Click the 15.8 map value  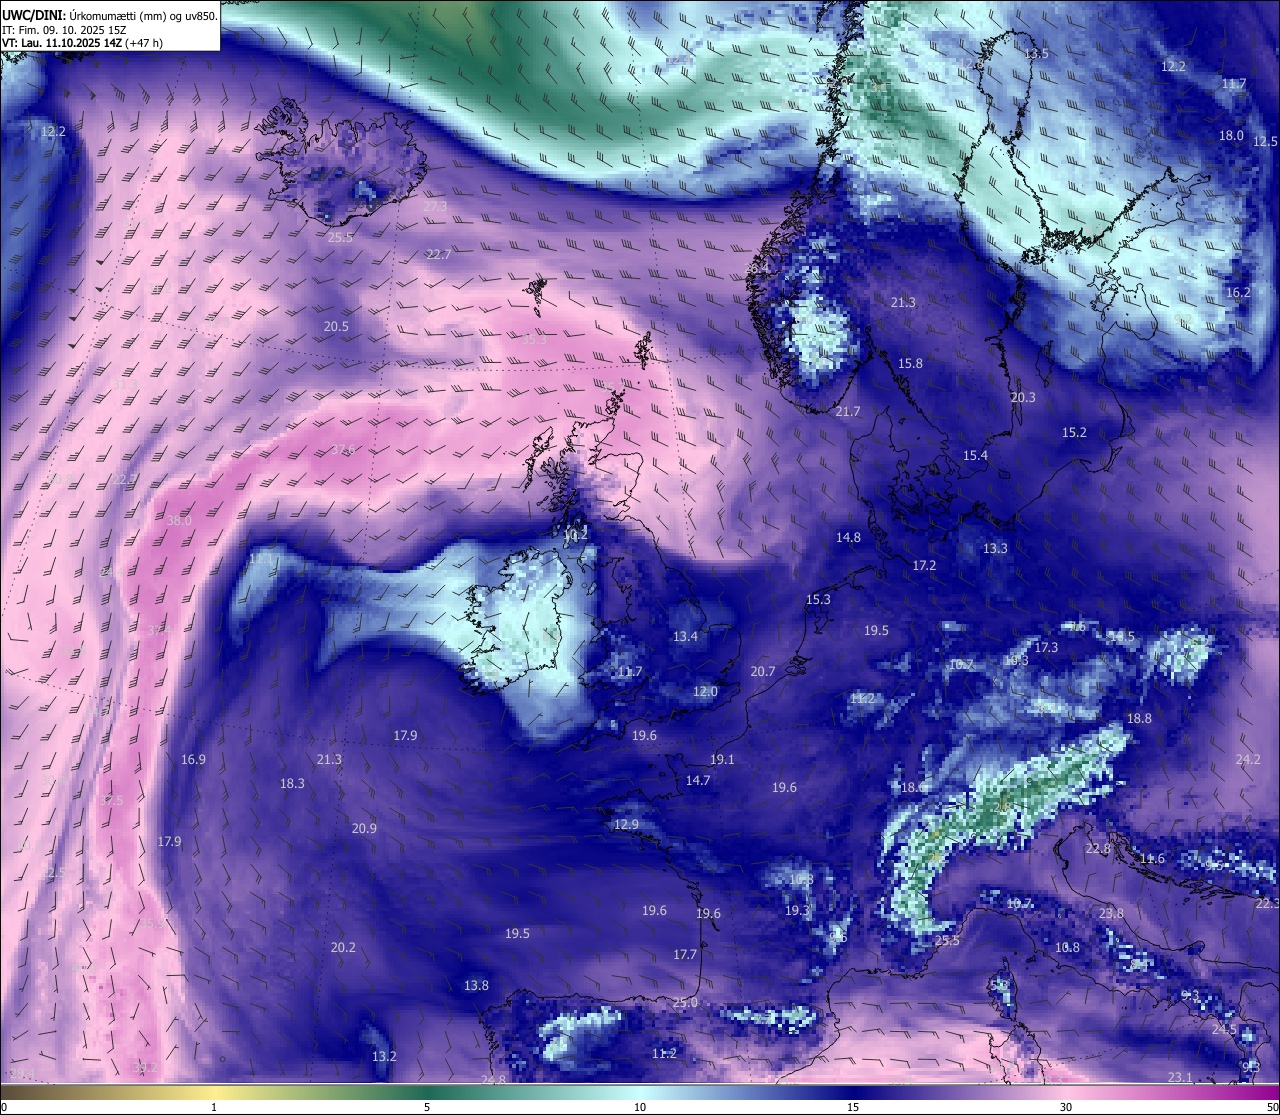pyautogui.click(x=910, y=364)
